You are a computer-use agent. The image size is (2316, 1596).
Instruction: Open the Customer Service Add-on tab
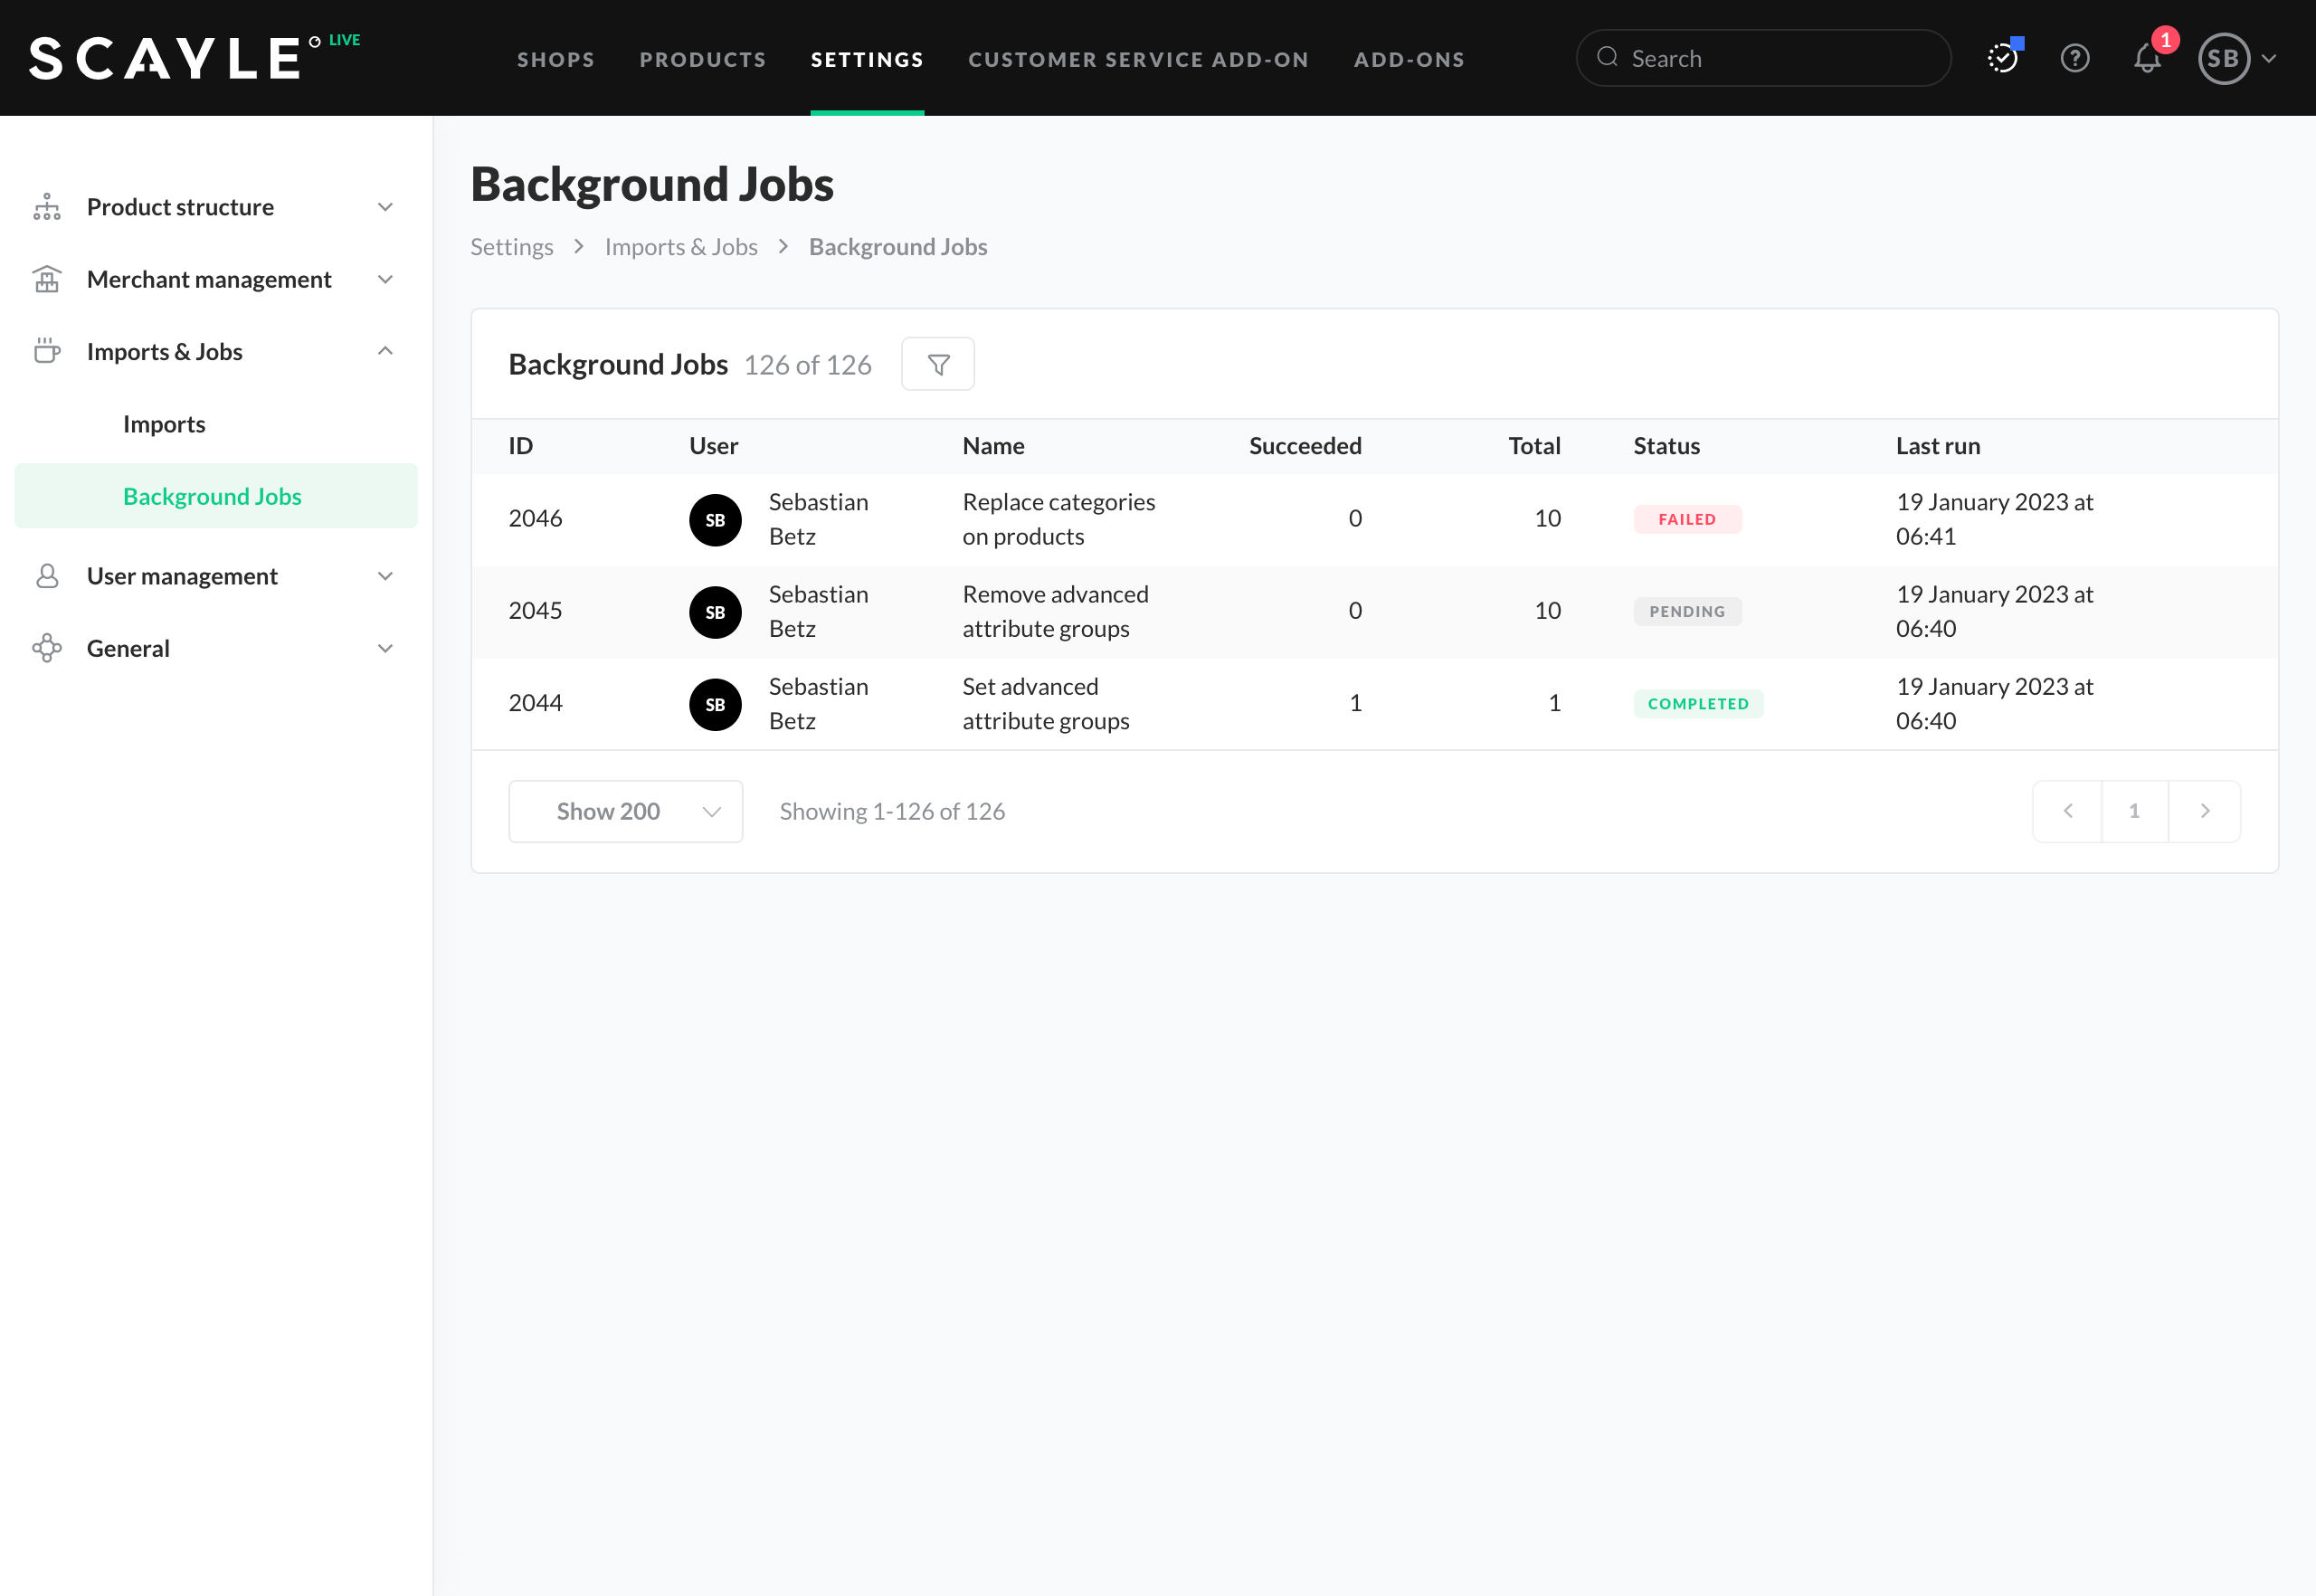[x=1138, y=59]
